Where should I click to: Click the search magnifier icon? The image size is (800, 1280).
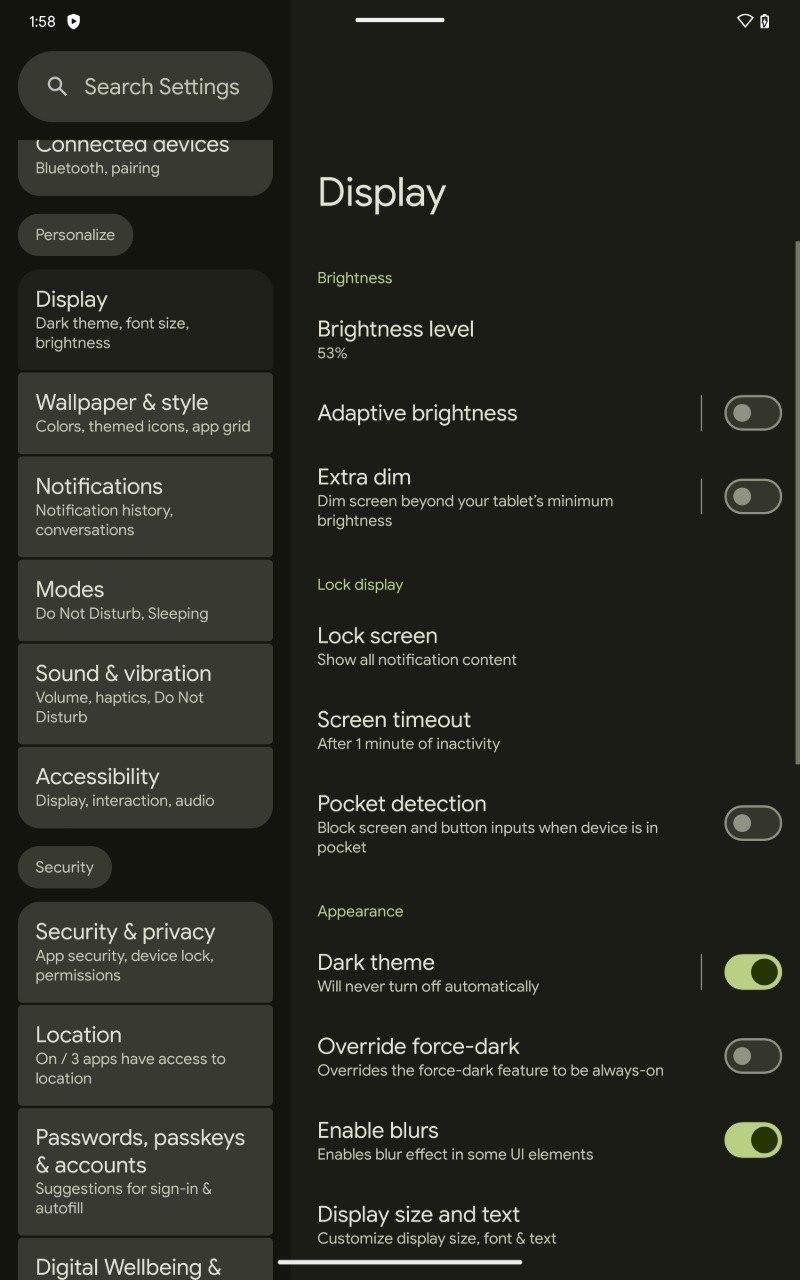click(57, 87)
